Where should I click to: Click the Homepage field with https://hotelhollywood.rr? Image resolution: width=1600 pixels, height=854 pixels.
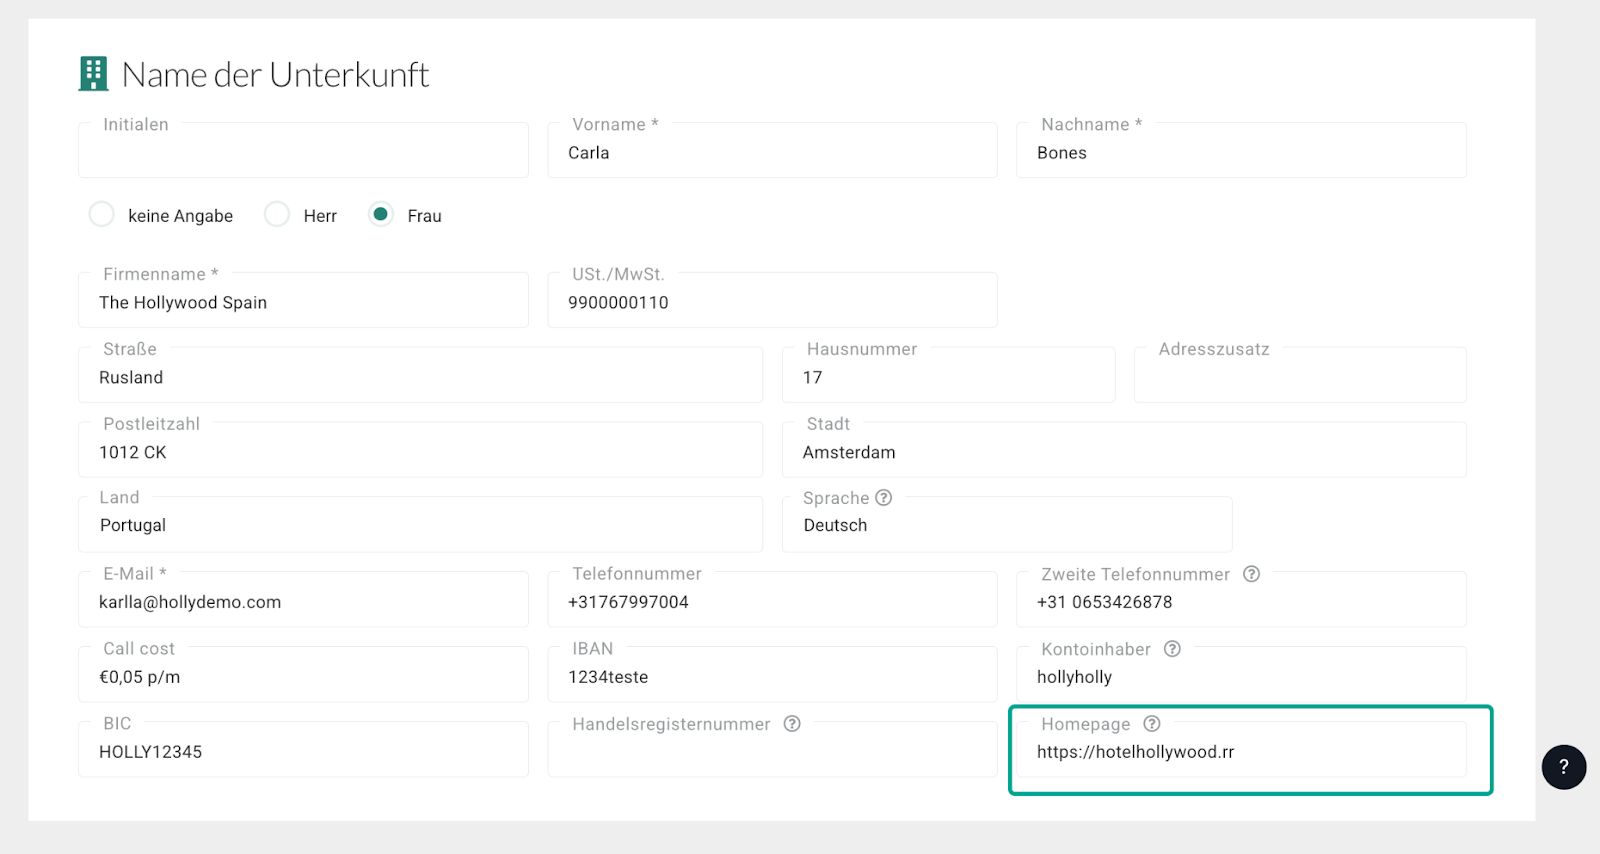pos(1241,749)
